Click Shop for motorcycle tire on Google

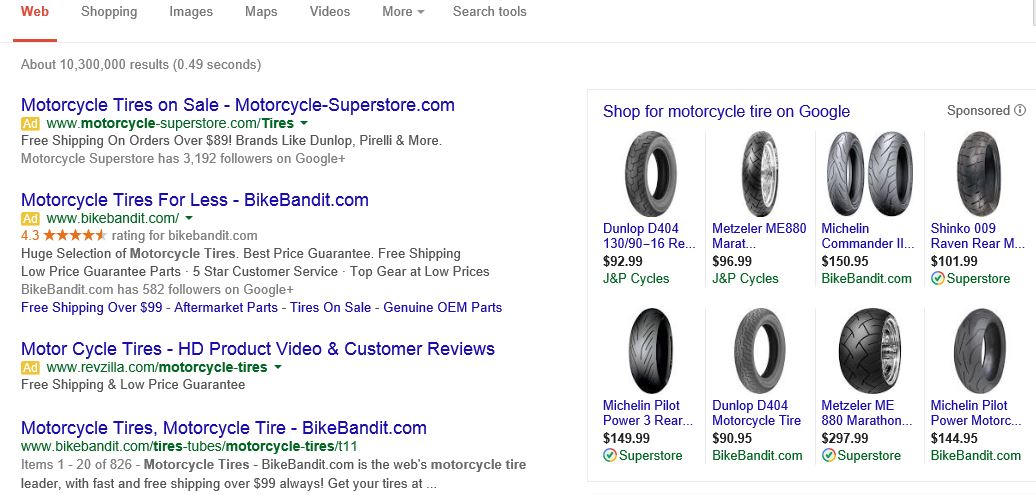pos(726,112)
